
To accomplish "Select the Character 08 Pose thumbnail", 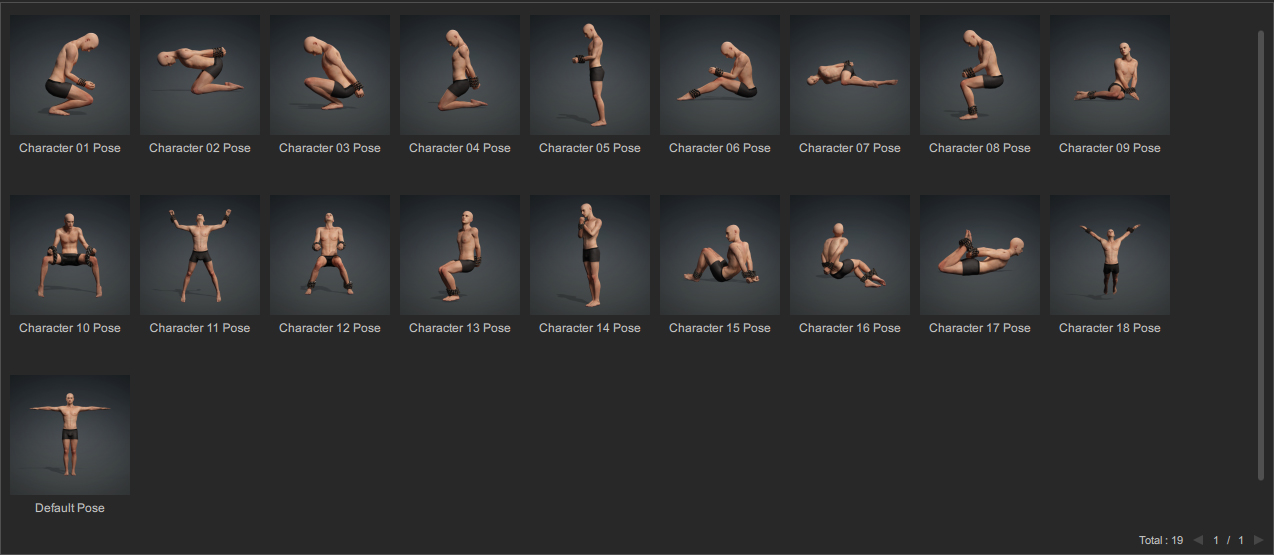I will [x=980, y=75].
